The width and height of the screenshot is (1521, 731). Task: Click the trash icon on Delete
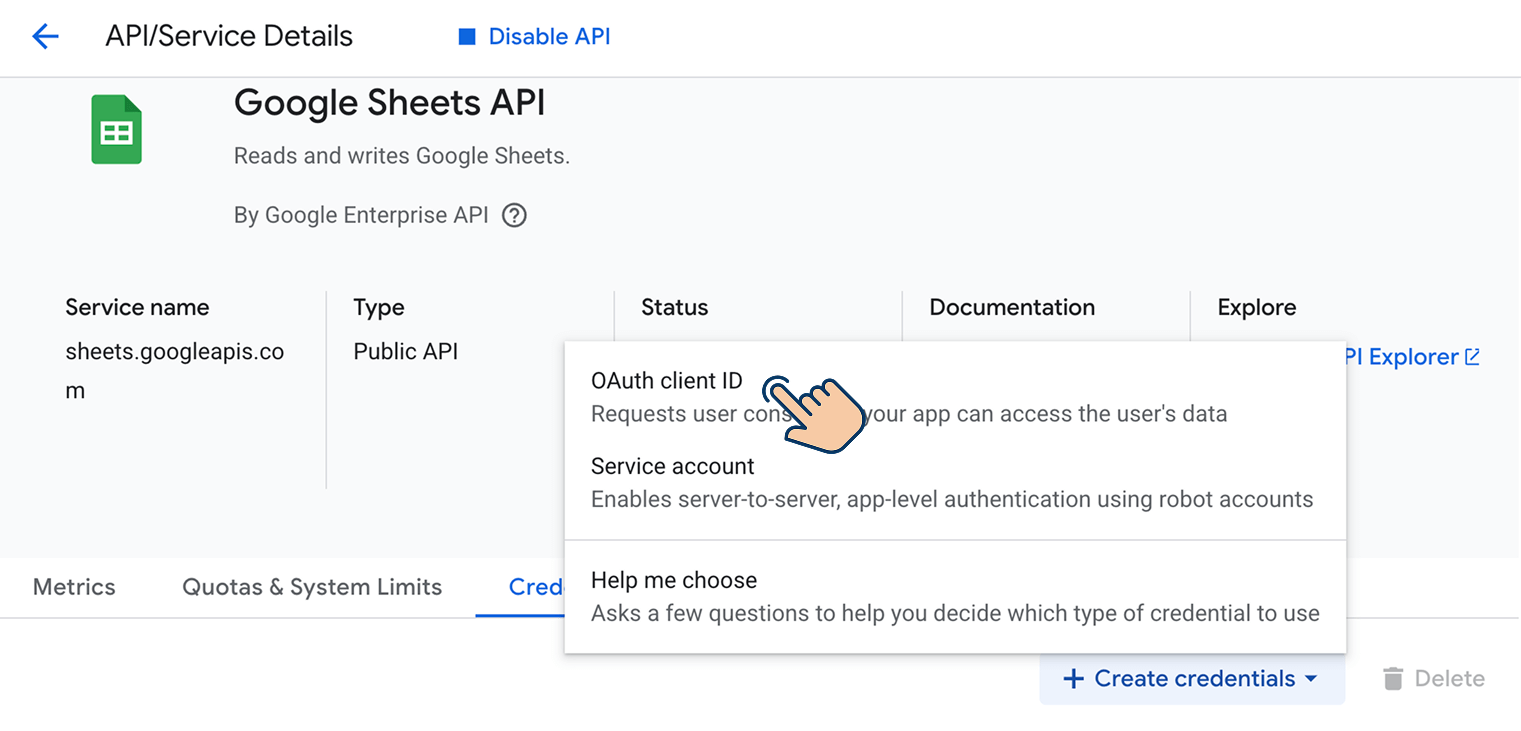[1393, 679]
